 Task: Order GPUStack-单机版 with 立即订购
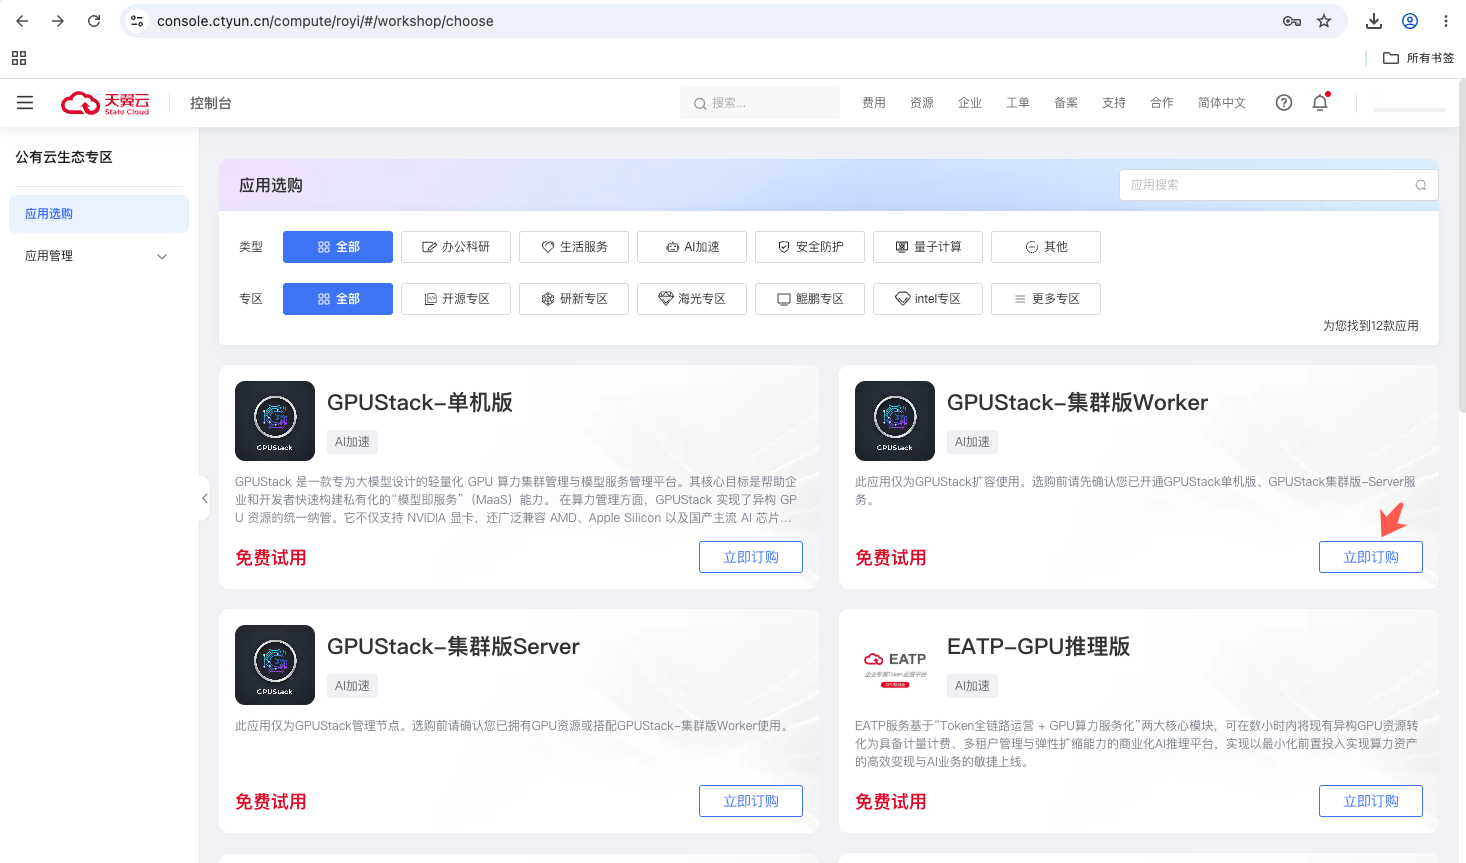tap(751, 557)
